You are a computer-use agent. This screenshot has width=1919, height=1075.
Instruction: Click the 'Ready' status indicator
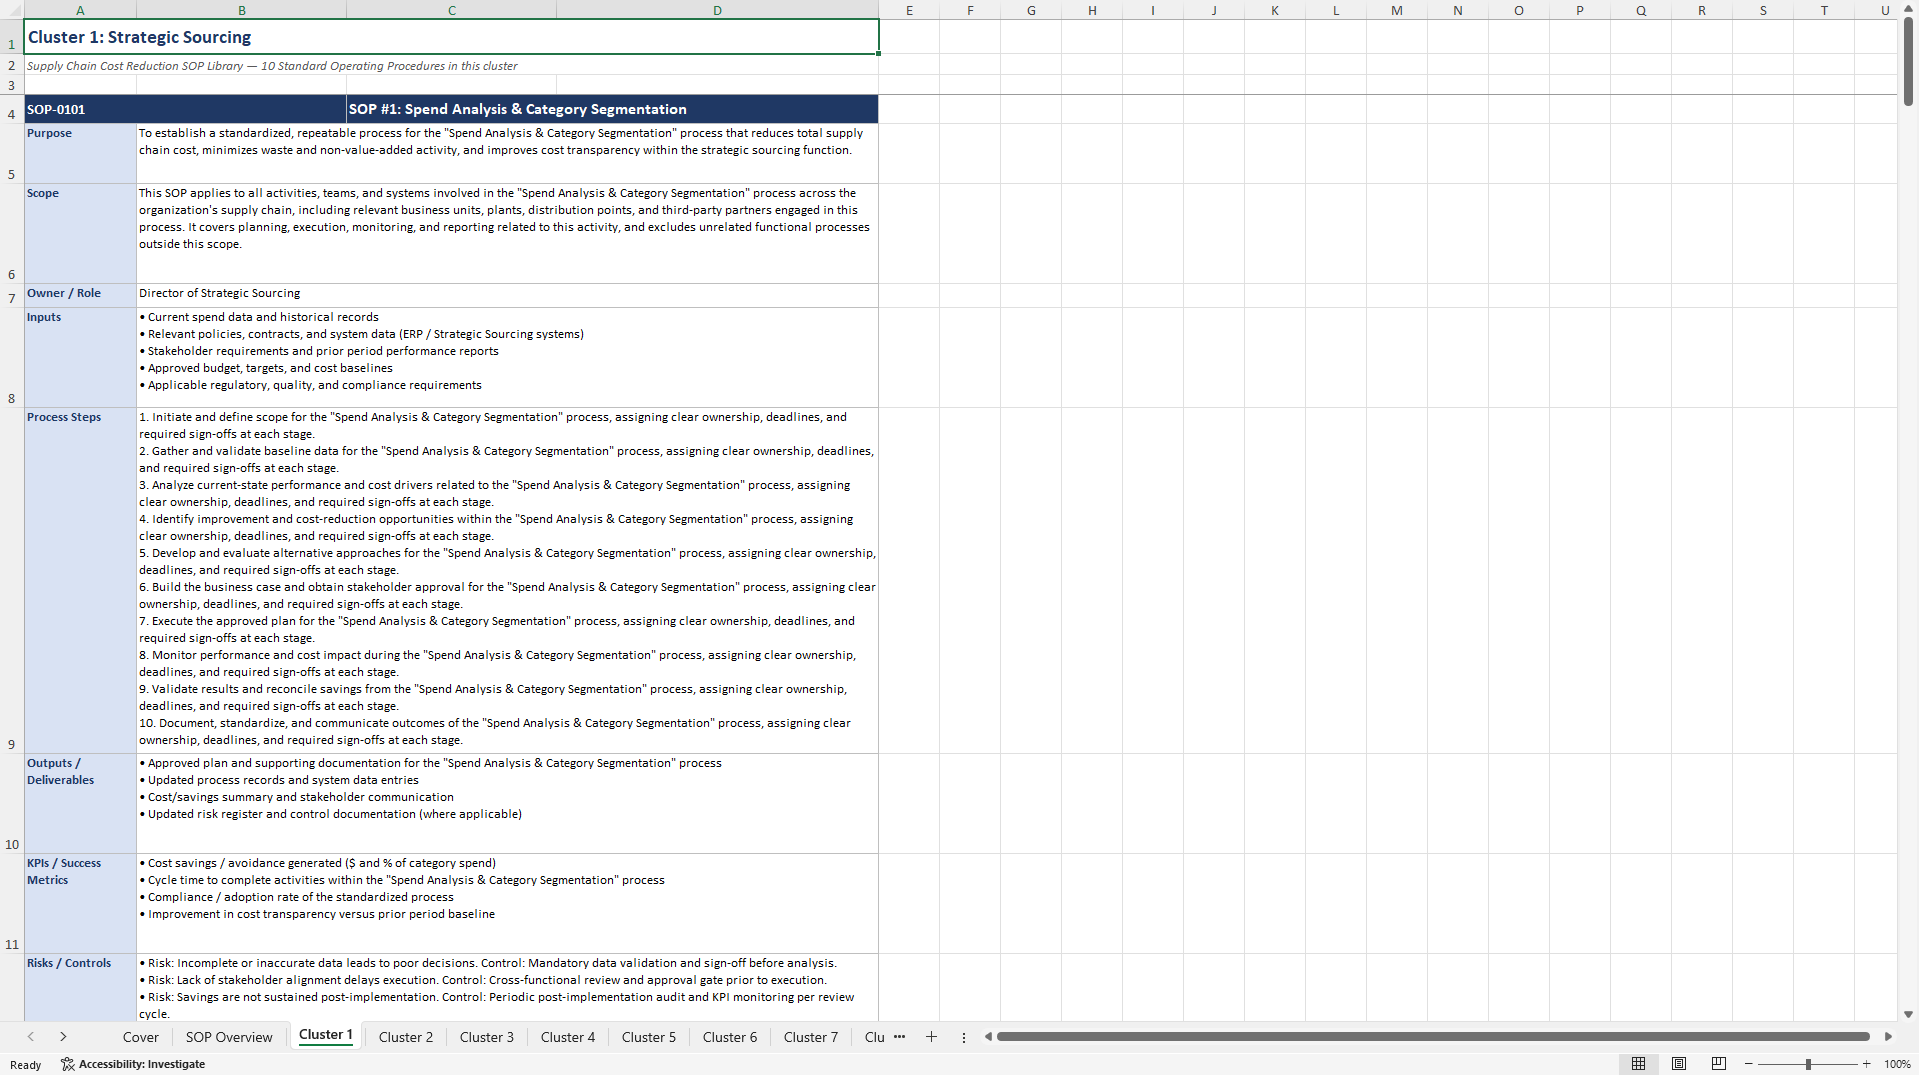pyautogui.click(x=26, y=1065)
